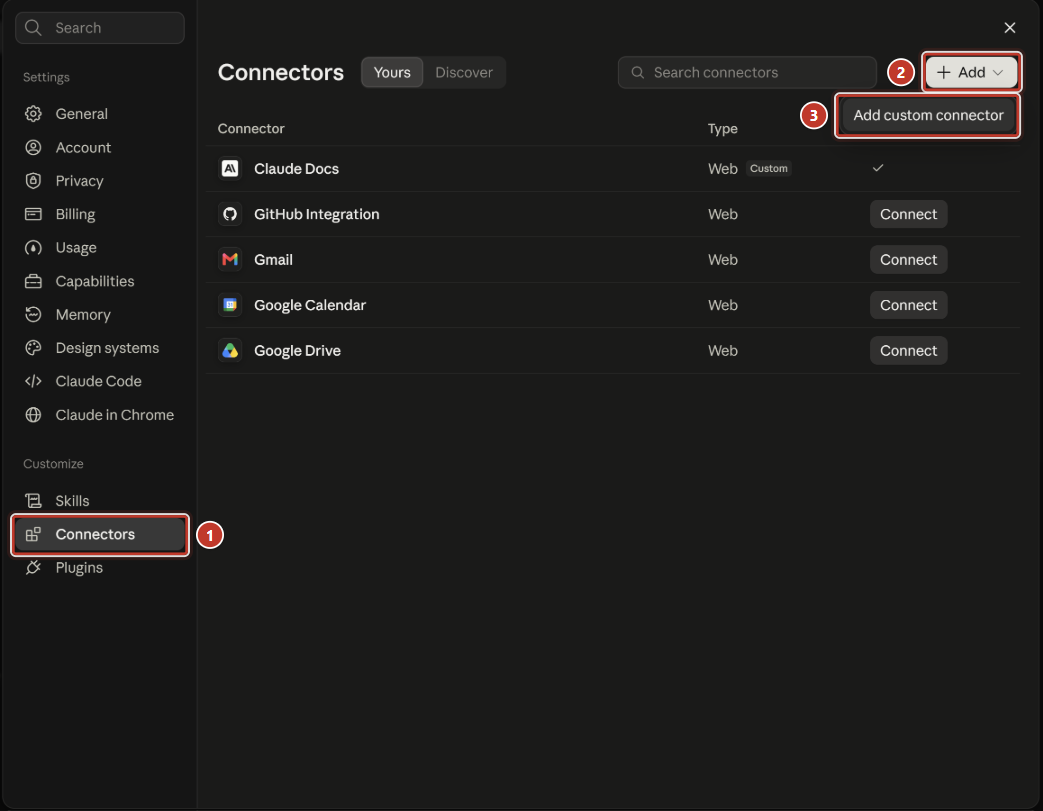Click the Claude Code brackets icon
Screen dimensions: 1043x811
point(33,381)
